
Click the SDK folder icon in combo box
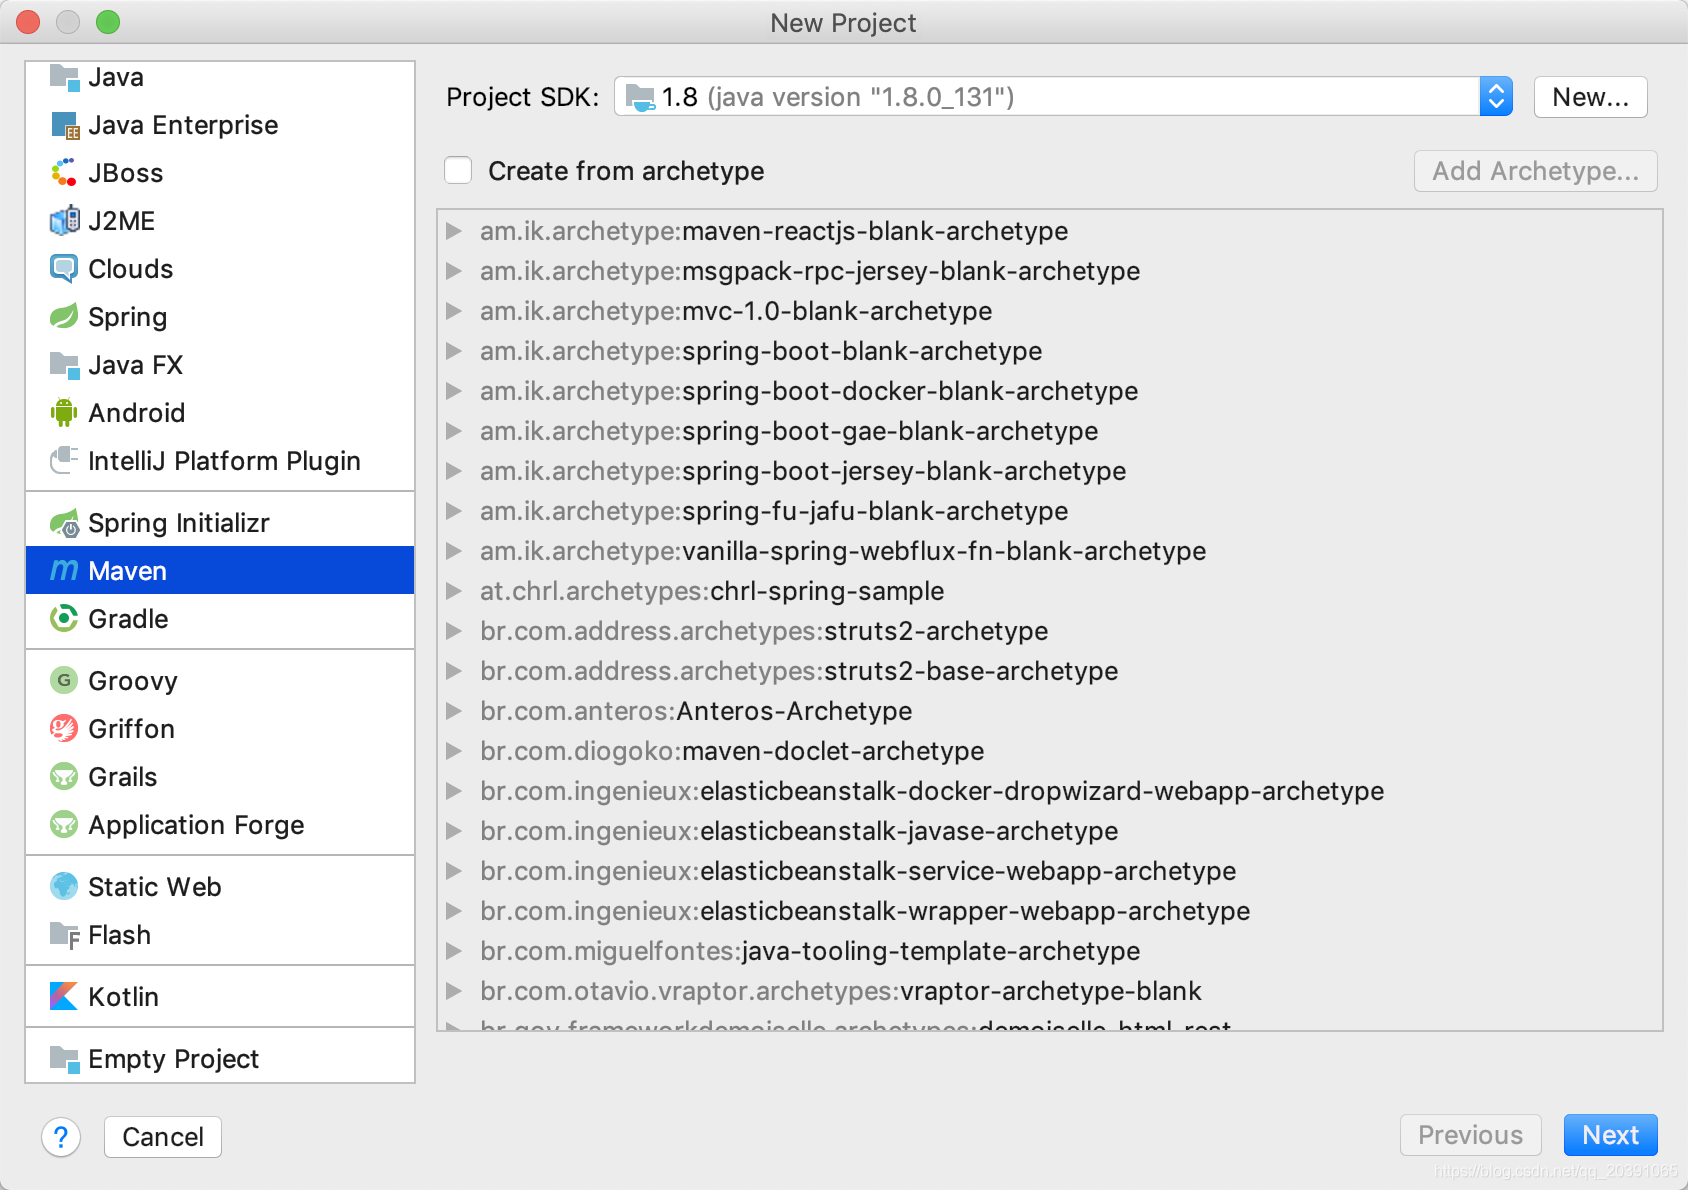point(640,97)
